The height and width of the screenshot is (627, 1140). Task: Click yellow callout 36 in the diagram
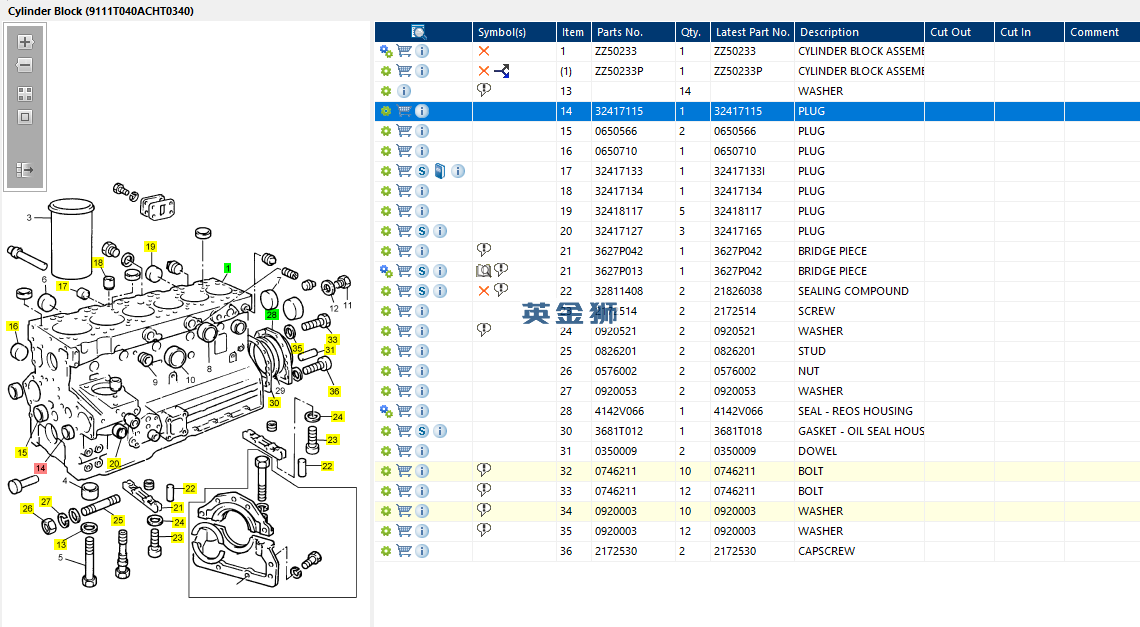click(x=334, y=391)
